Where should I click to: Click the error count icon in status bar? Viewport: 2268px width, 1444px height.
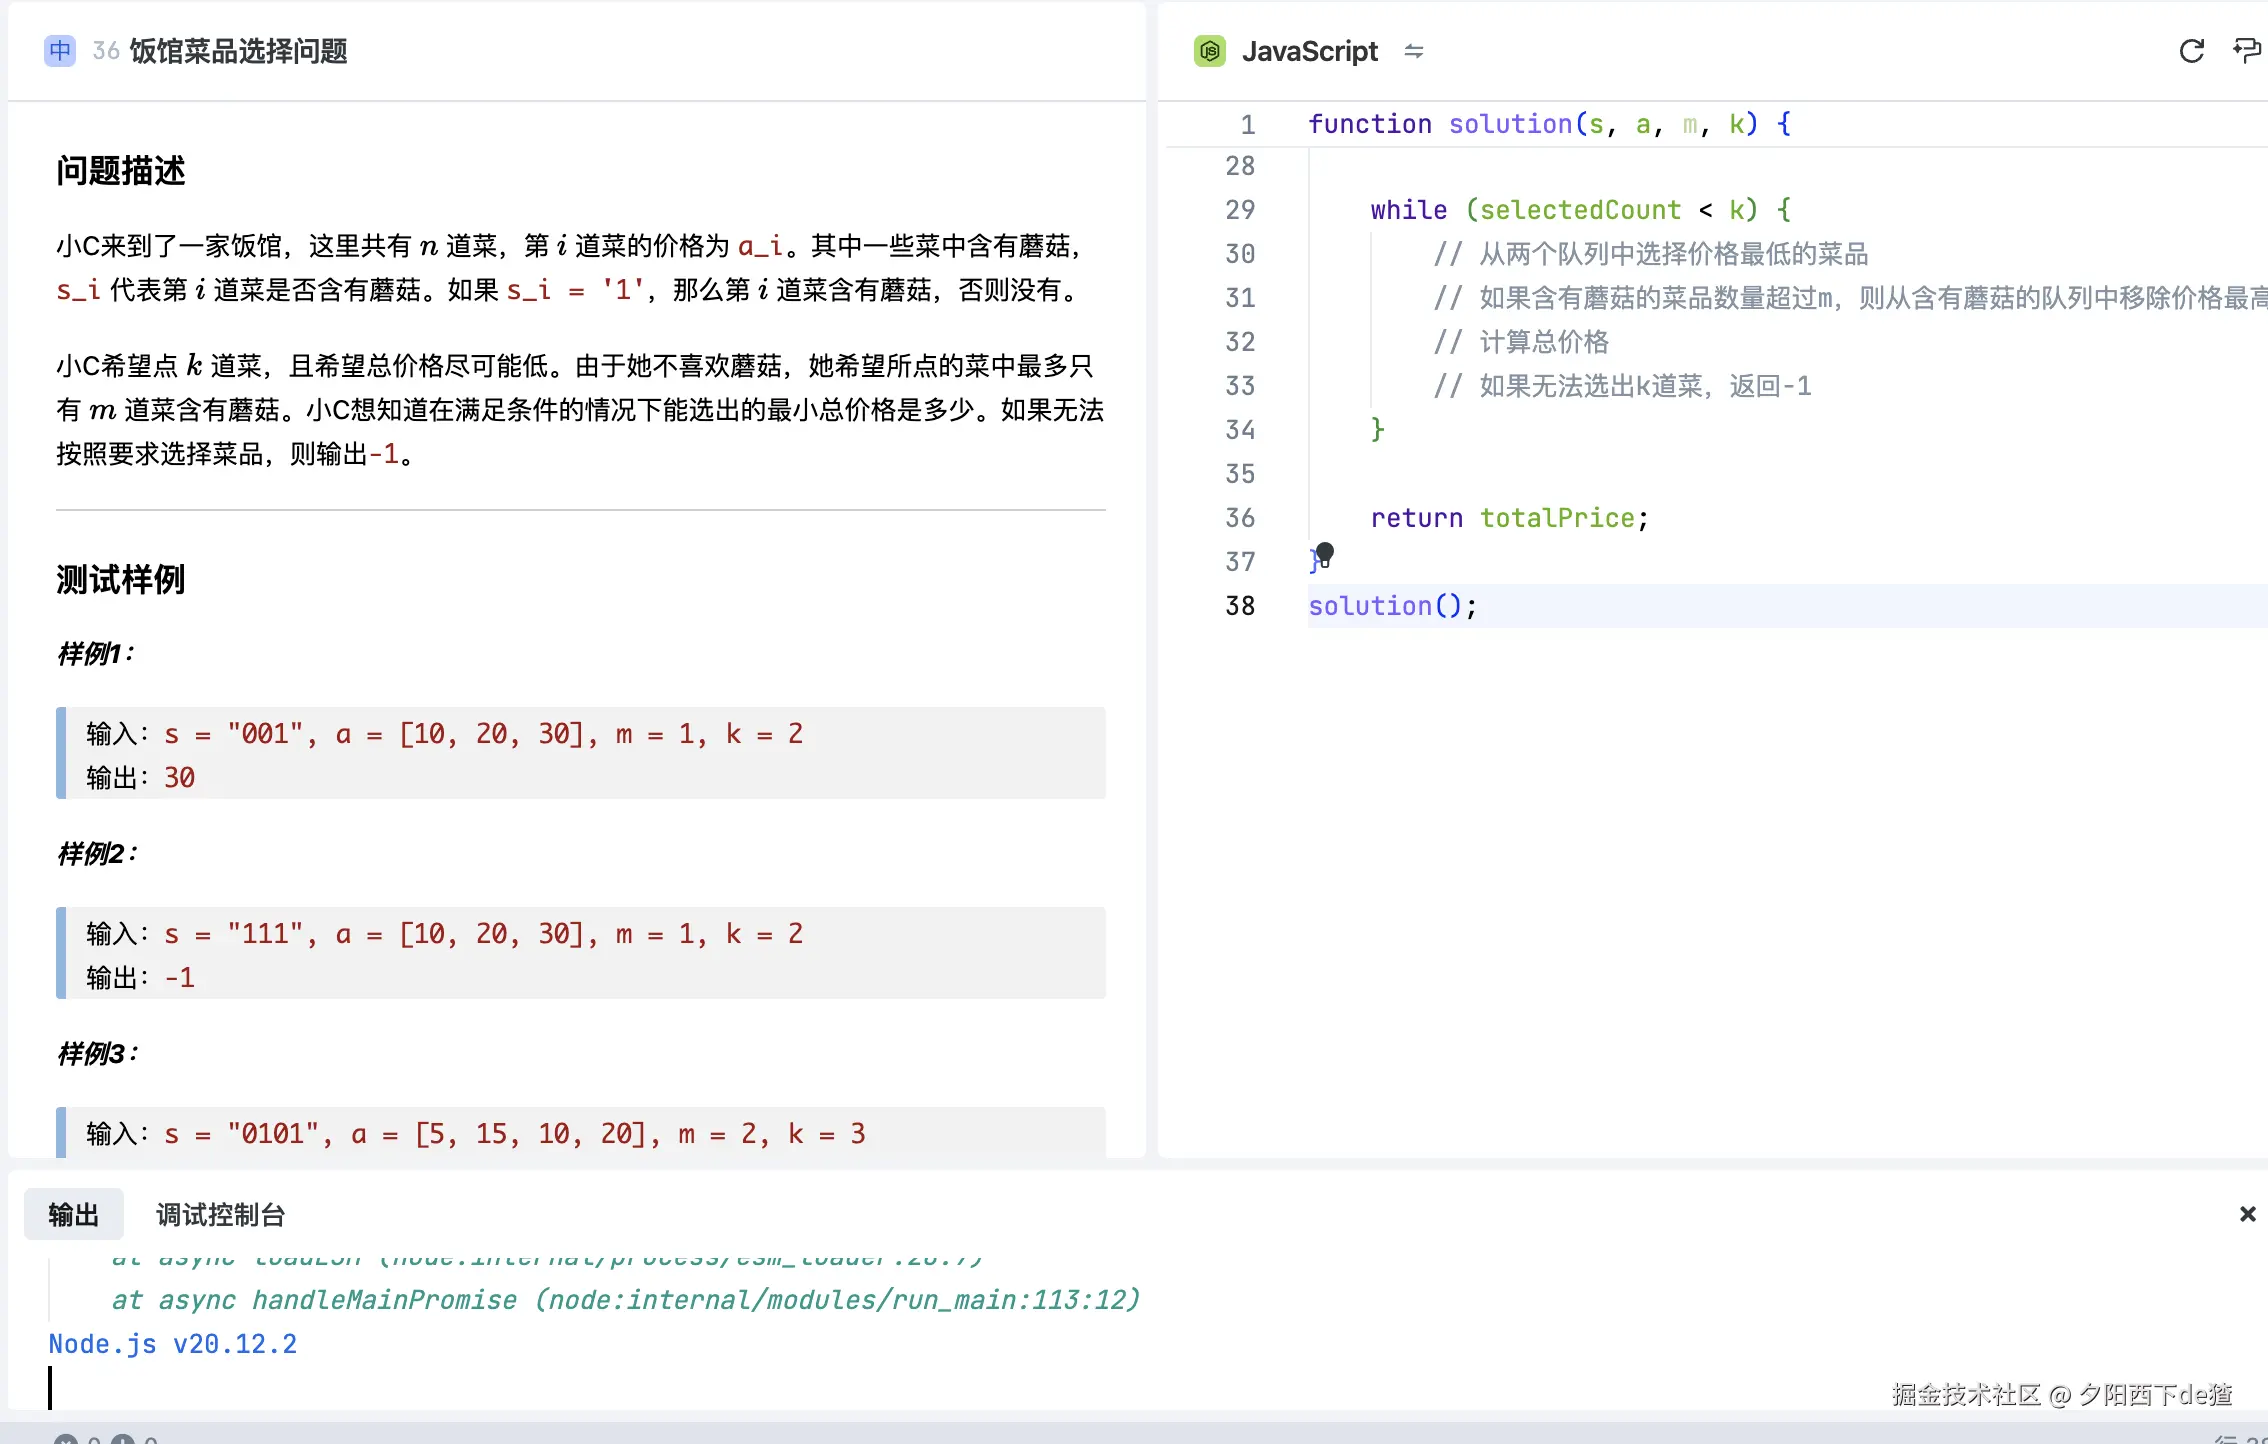point(66,1440)
